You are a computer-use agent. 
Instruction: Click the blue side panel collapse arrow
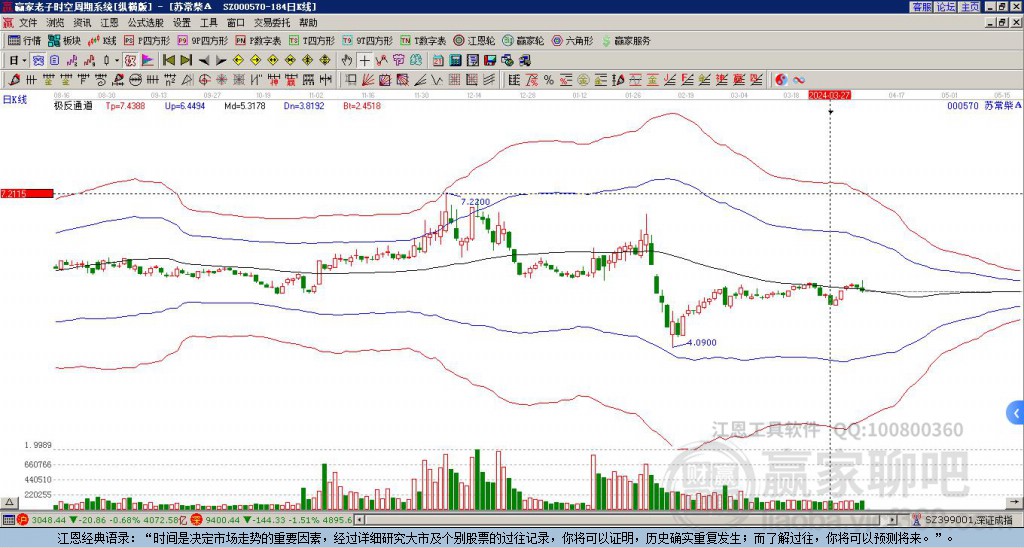coord(1016,413)
